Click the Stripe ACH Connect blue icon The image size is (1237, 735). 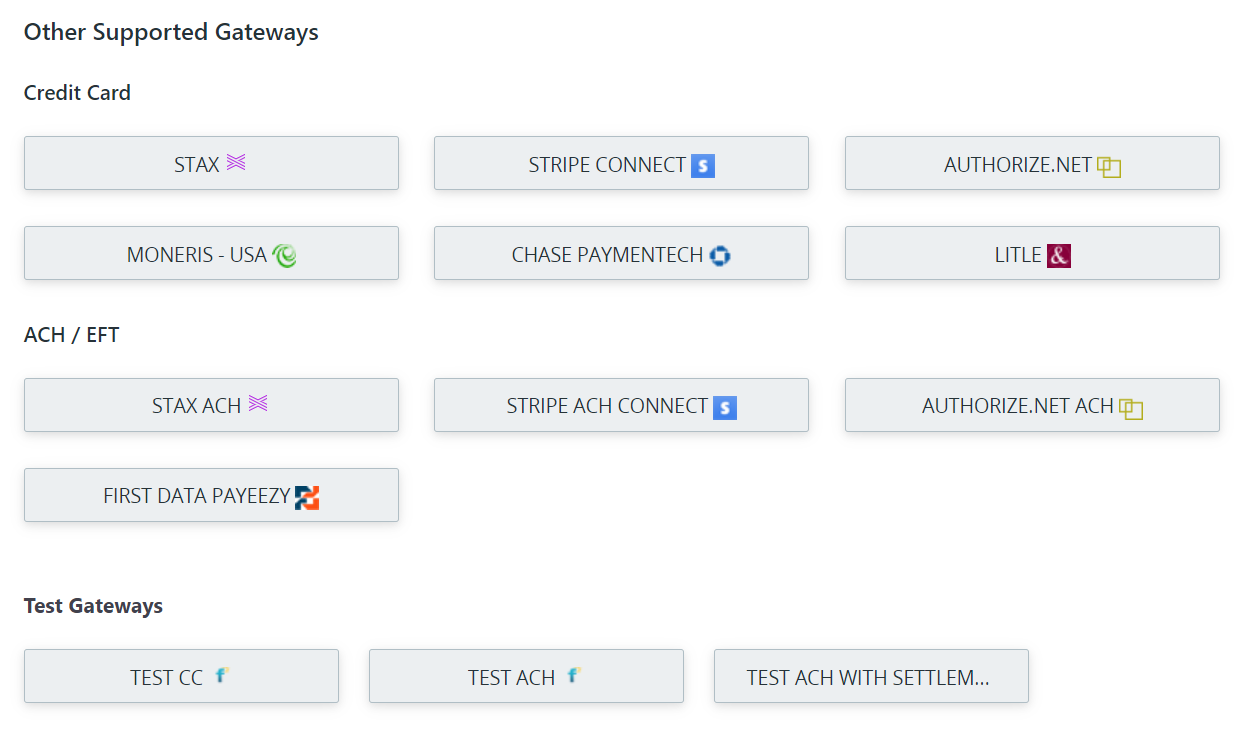click(x=725, y=408)
